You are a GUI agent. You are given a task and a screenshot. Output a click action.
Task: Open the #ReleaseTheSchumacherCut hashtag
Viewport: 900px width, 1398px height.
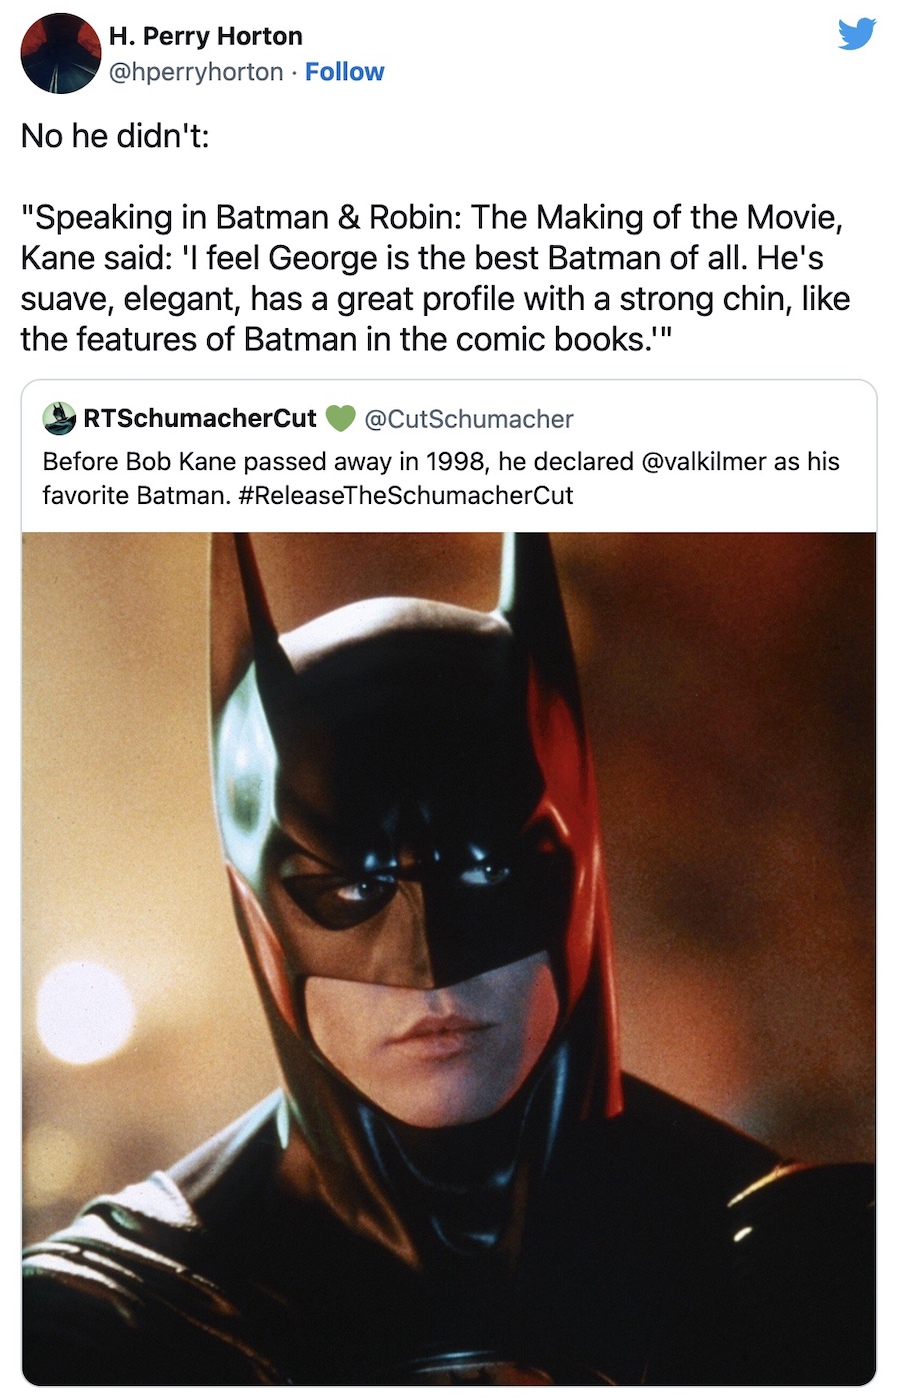pos(406,495)
